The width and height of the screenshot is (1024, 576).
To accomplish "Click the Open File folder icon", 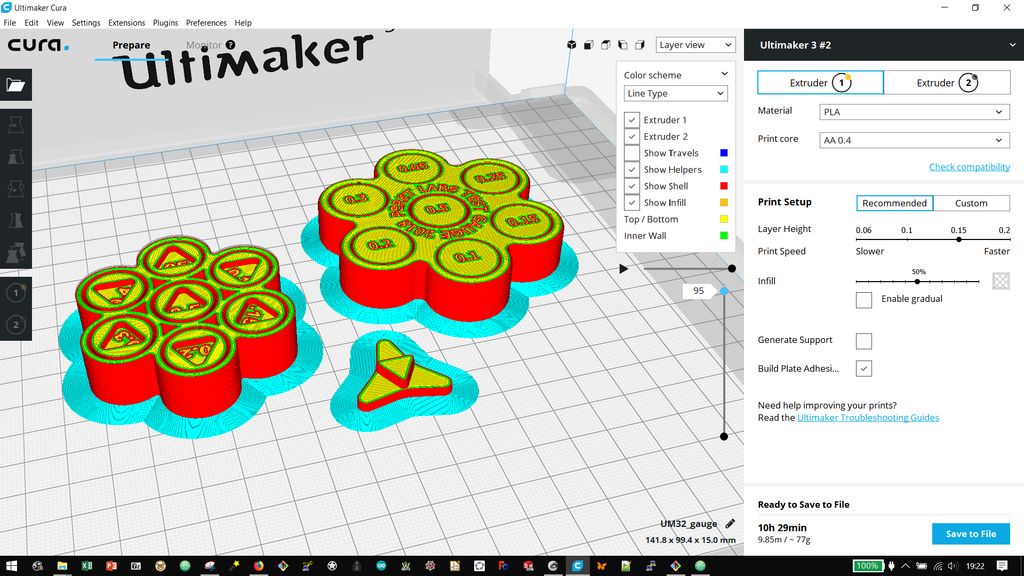I will coord(16,85).
